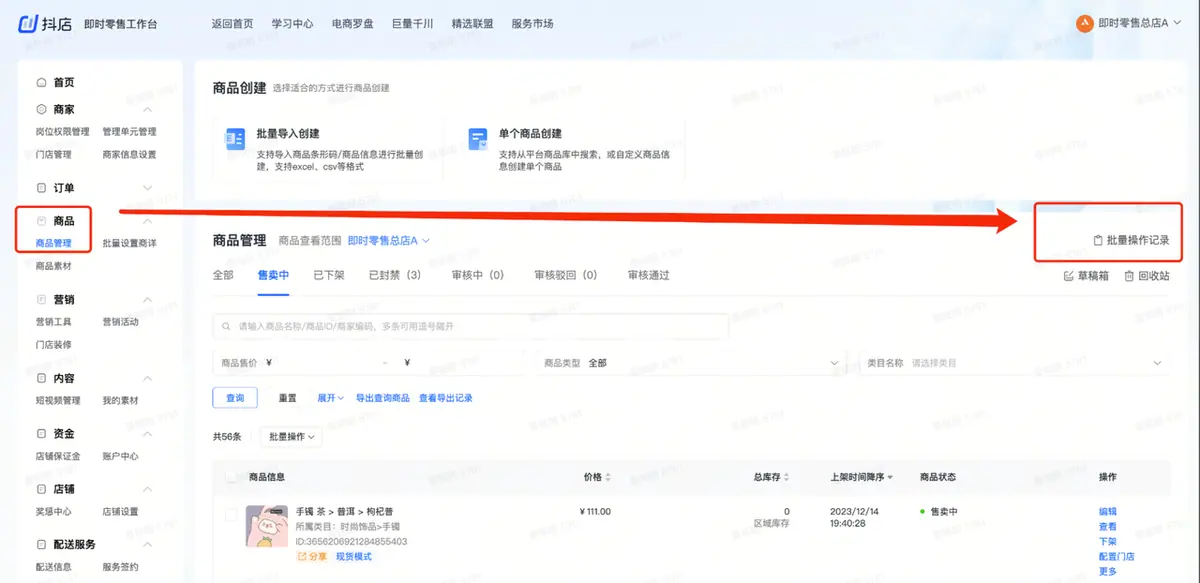Click the clipboard icon beside 批量操作记录
This screenshot has width=1200, height=583.
point(1097,241)
